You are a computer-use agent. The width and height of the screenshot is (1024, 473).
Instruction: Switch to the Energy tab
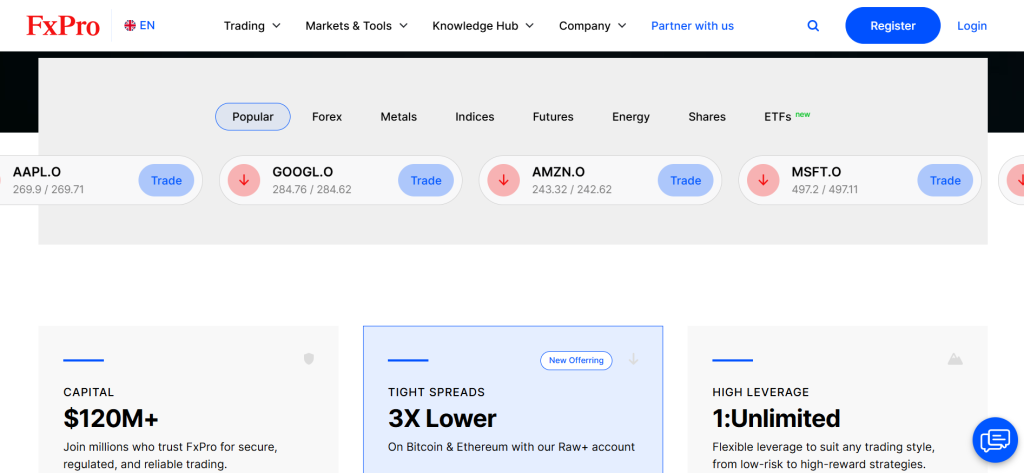tap(631, 117)
